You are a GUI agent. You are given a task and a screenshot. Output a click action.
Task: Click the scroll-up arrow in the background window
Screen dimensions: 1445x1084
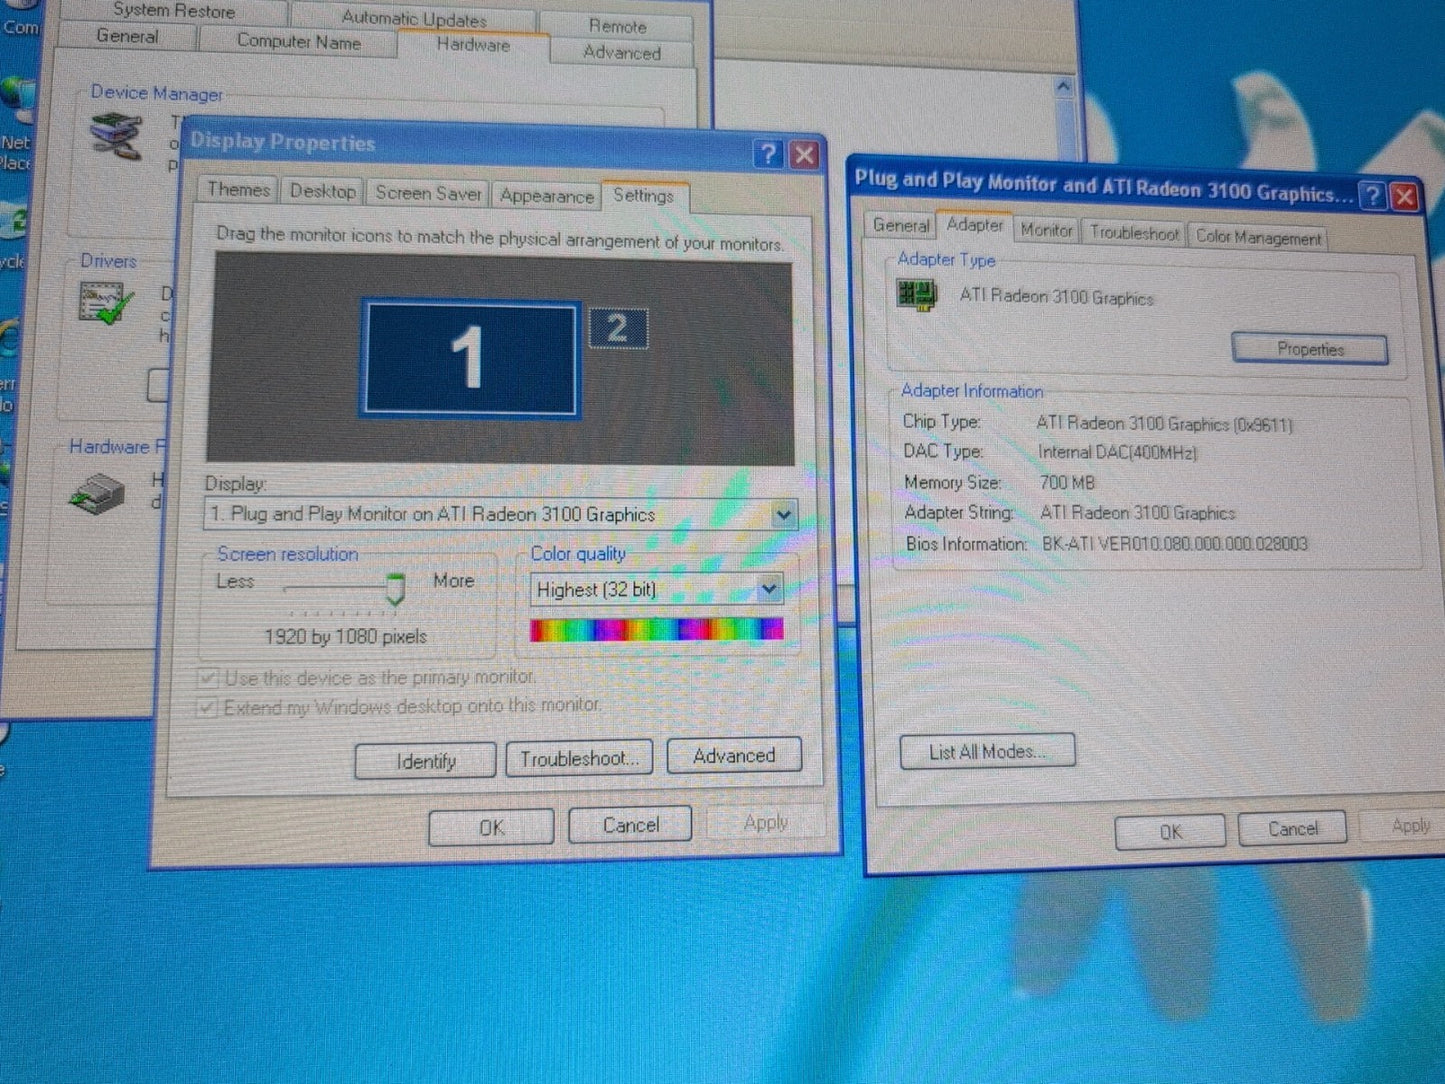click(1063, 87)
